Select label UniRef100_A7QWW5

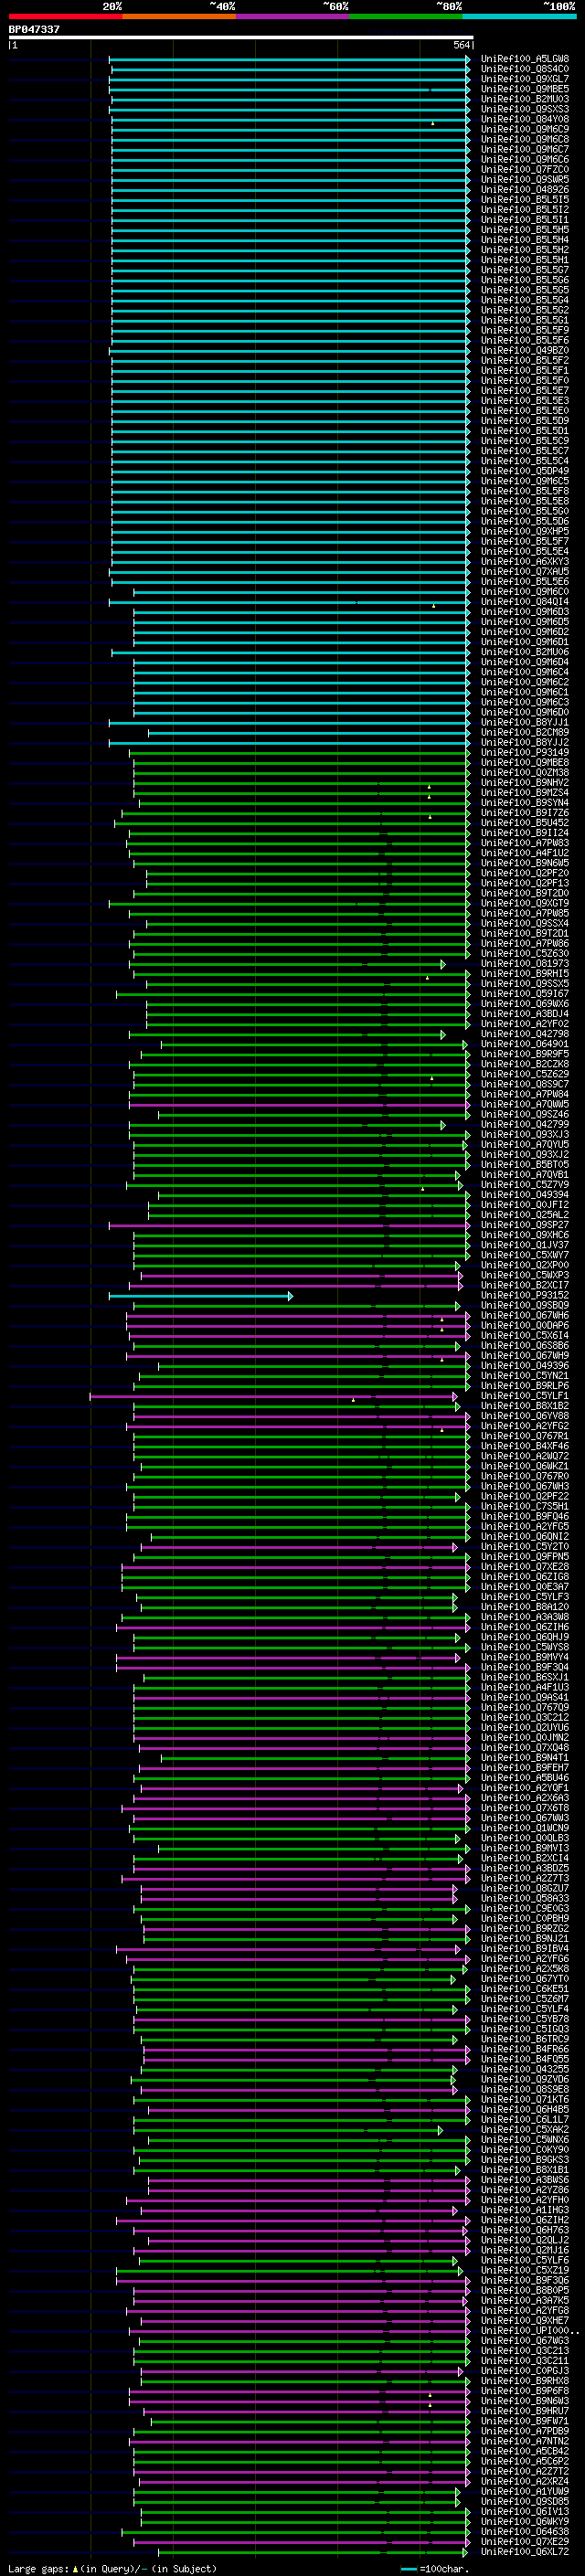click(x=525, y=1104)
